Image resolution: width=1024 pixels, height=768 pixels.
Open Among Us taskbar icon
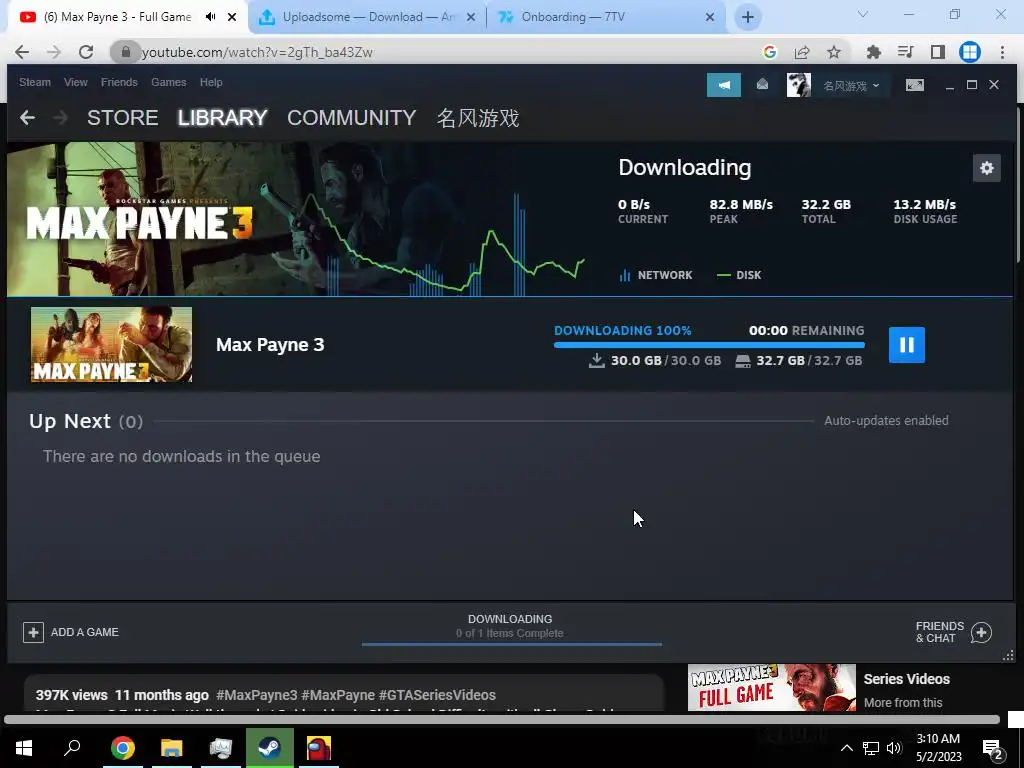[319, 748]
